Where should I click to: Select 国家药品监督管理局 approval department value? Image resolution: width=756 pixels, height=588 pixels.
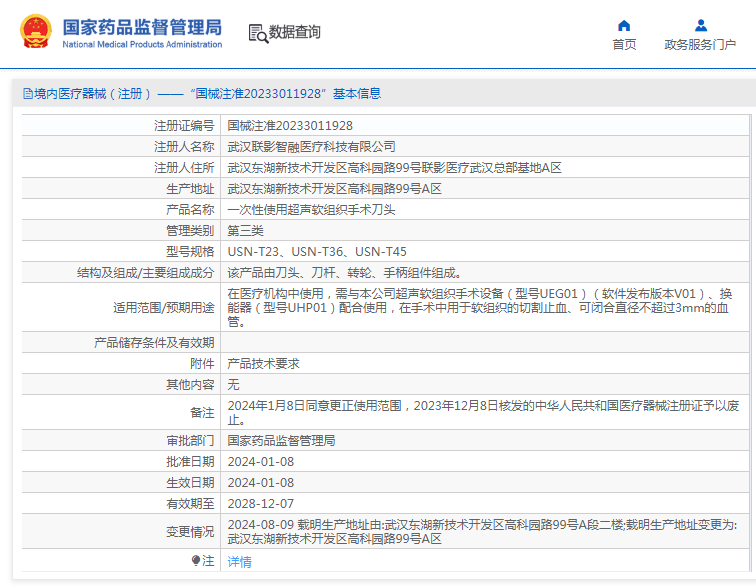pos(281,441)
